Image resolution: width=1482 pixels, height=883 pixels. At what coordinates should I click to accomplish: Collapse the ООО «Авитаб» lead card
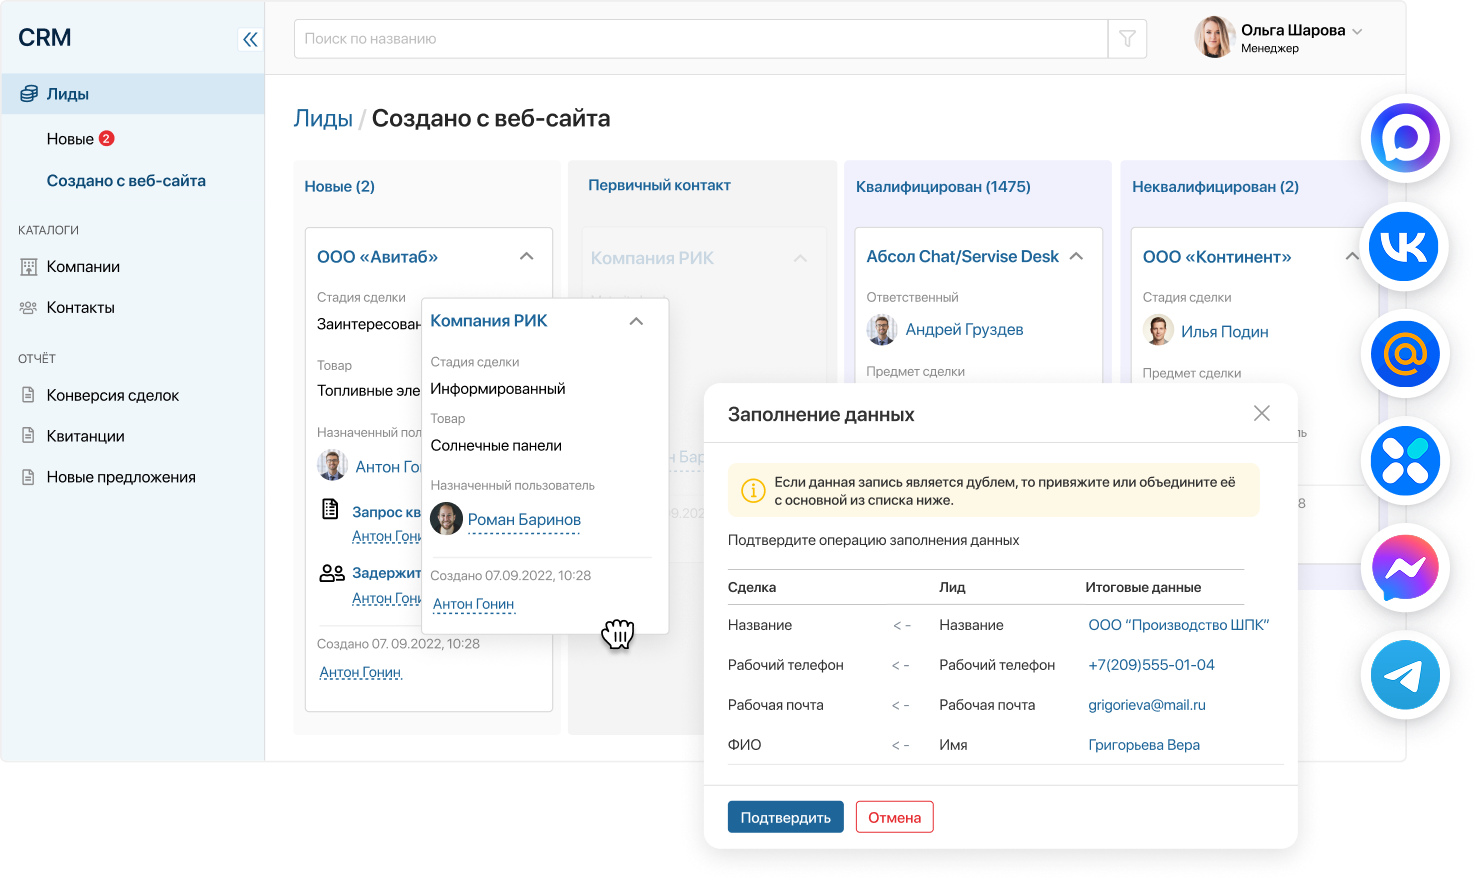coord(526,256)
